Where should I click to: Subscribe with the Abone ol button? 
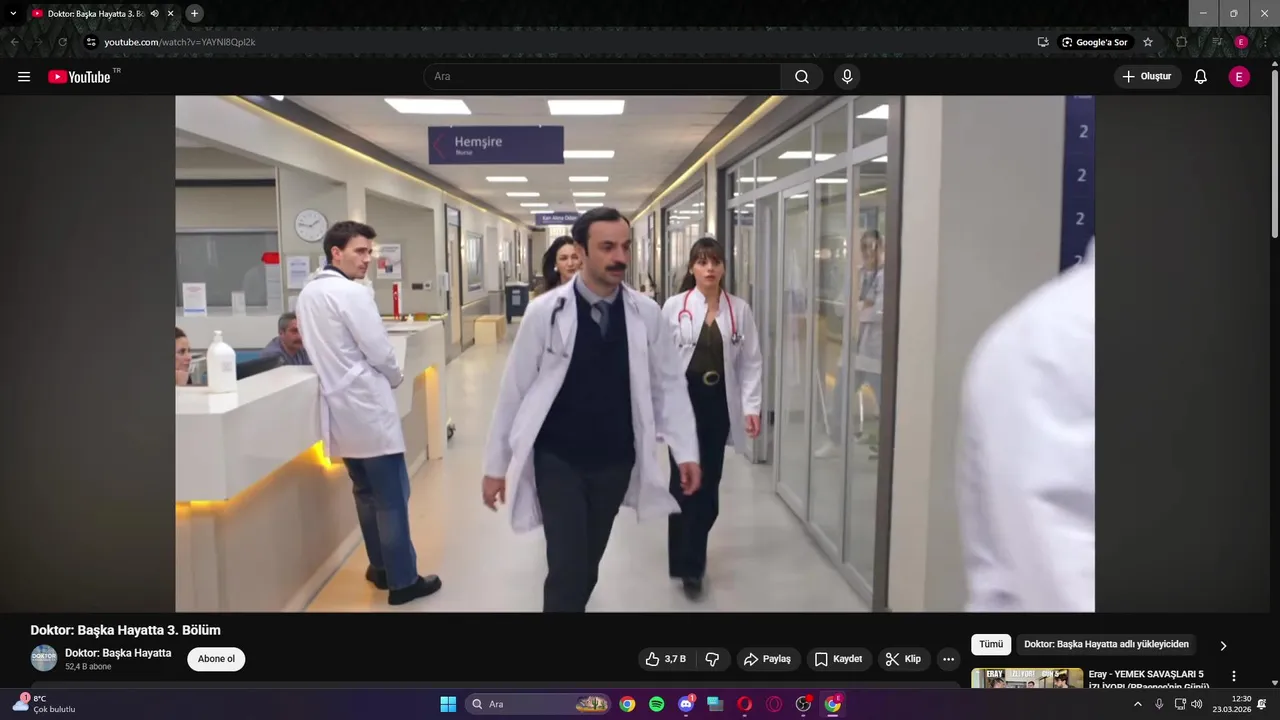click(x=216, y=659)
